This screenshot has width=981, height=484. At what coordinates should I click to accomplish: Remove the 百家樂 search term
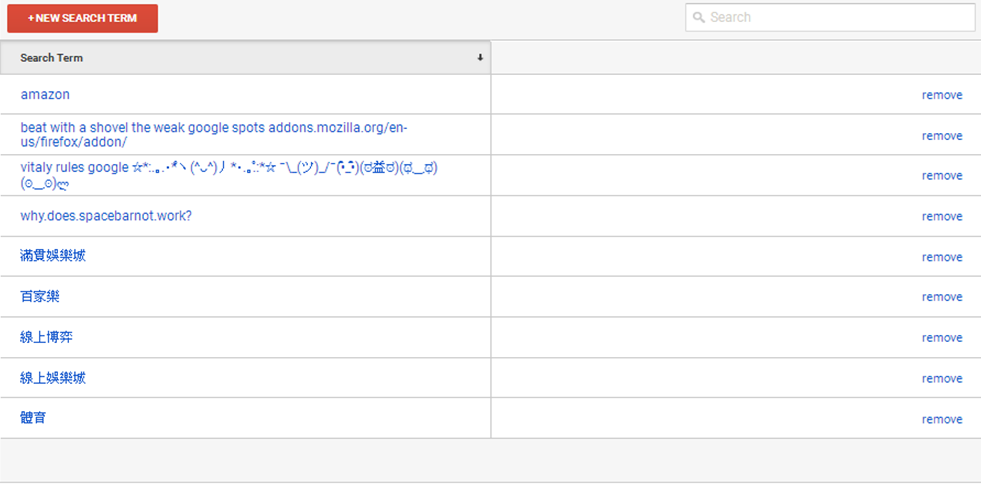point(942,297)
